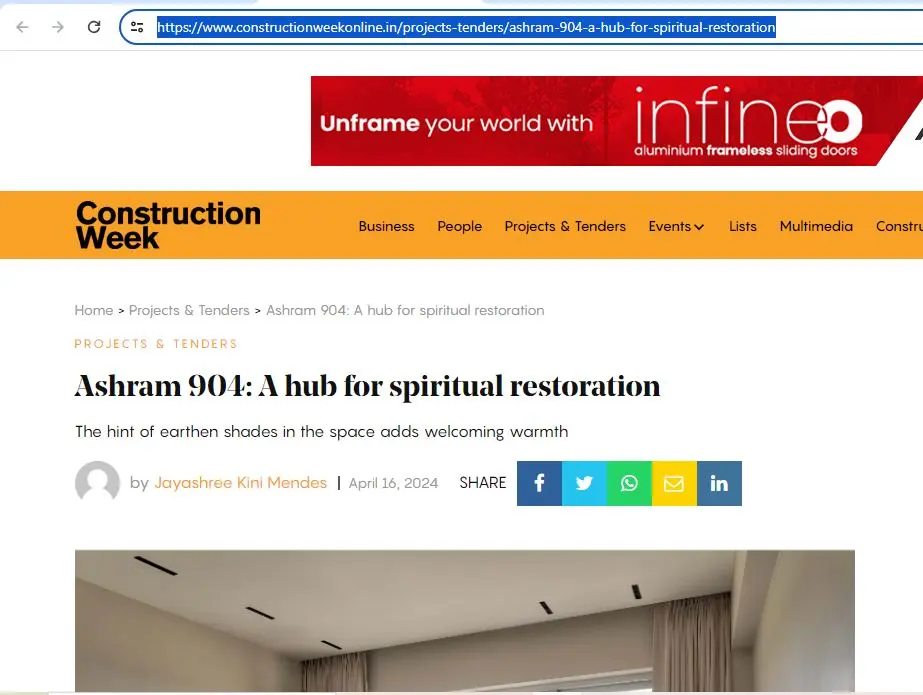Click Home breadcrumb link
Viewport: 923px width, 695px height.
[94, 310]
